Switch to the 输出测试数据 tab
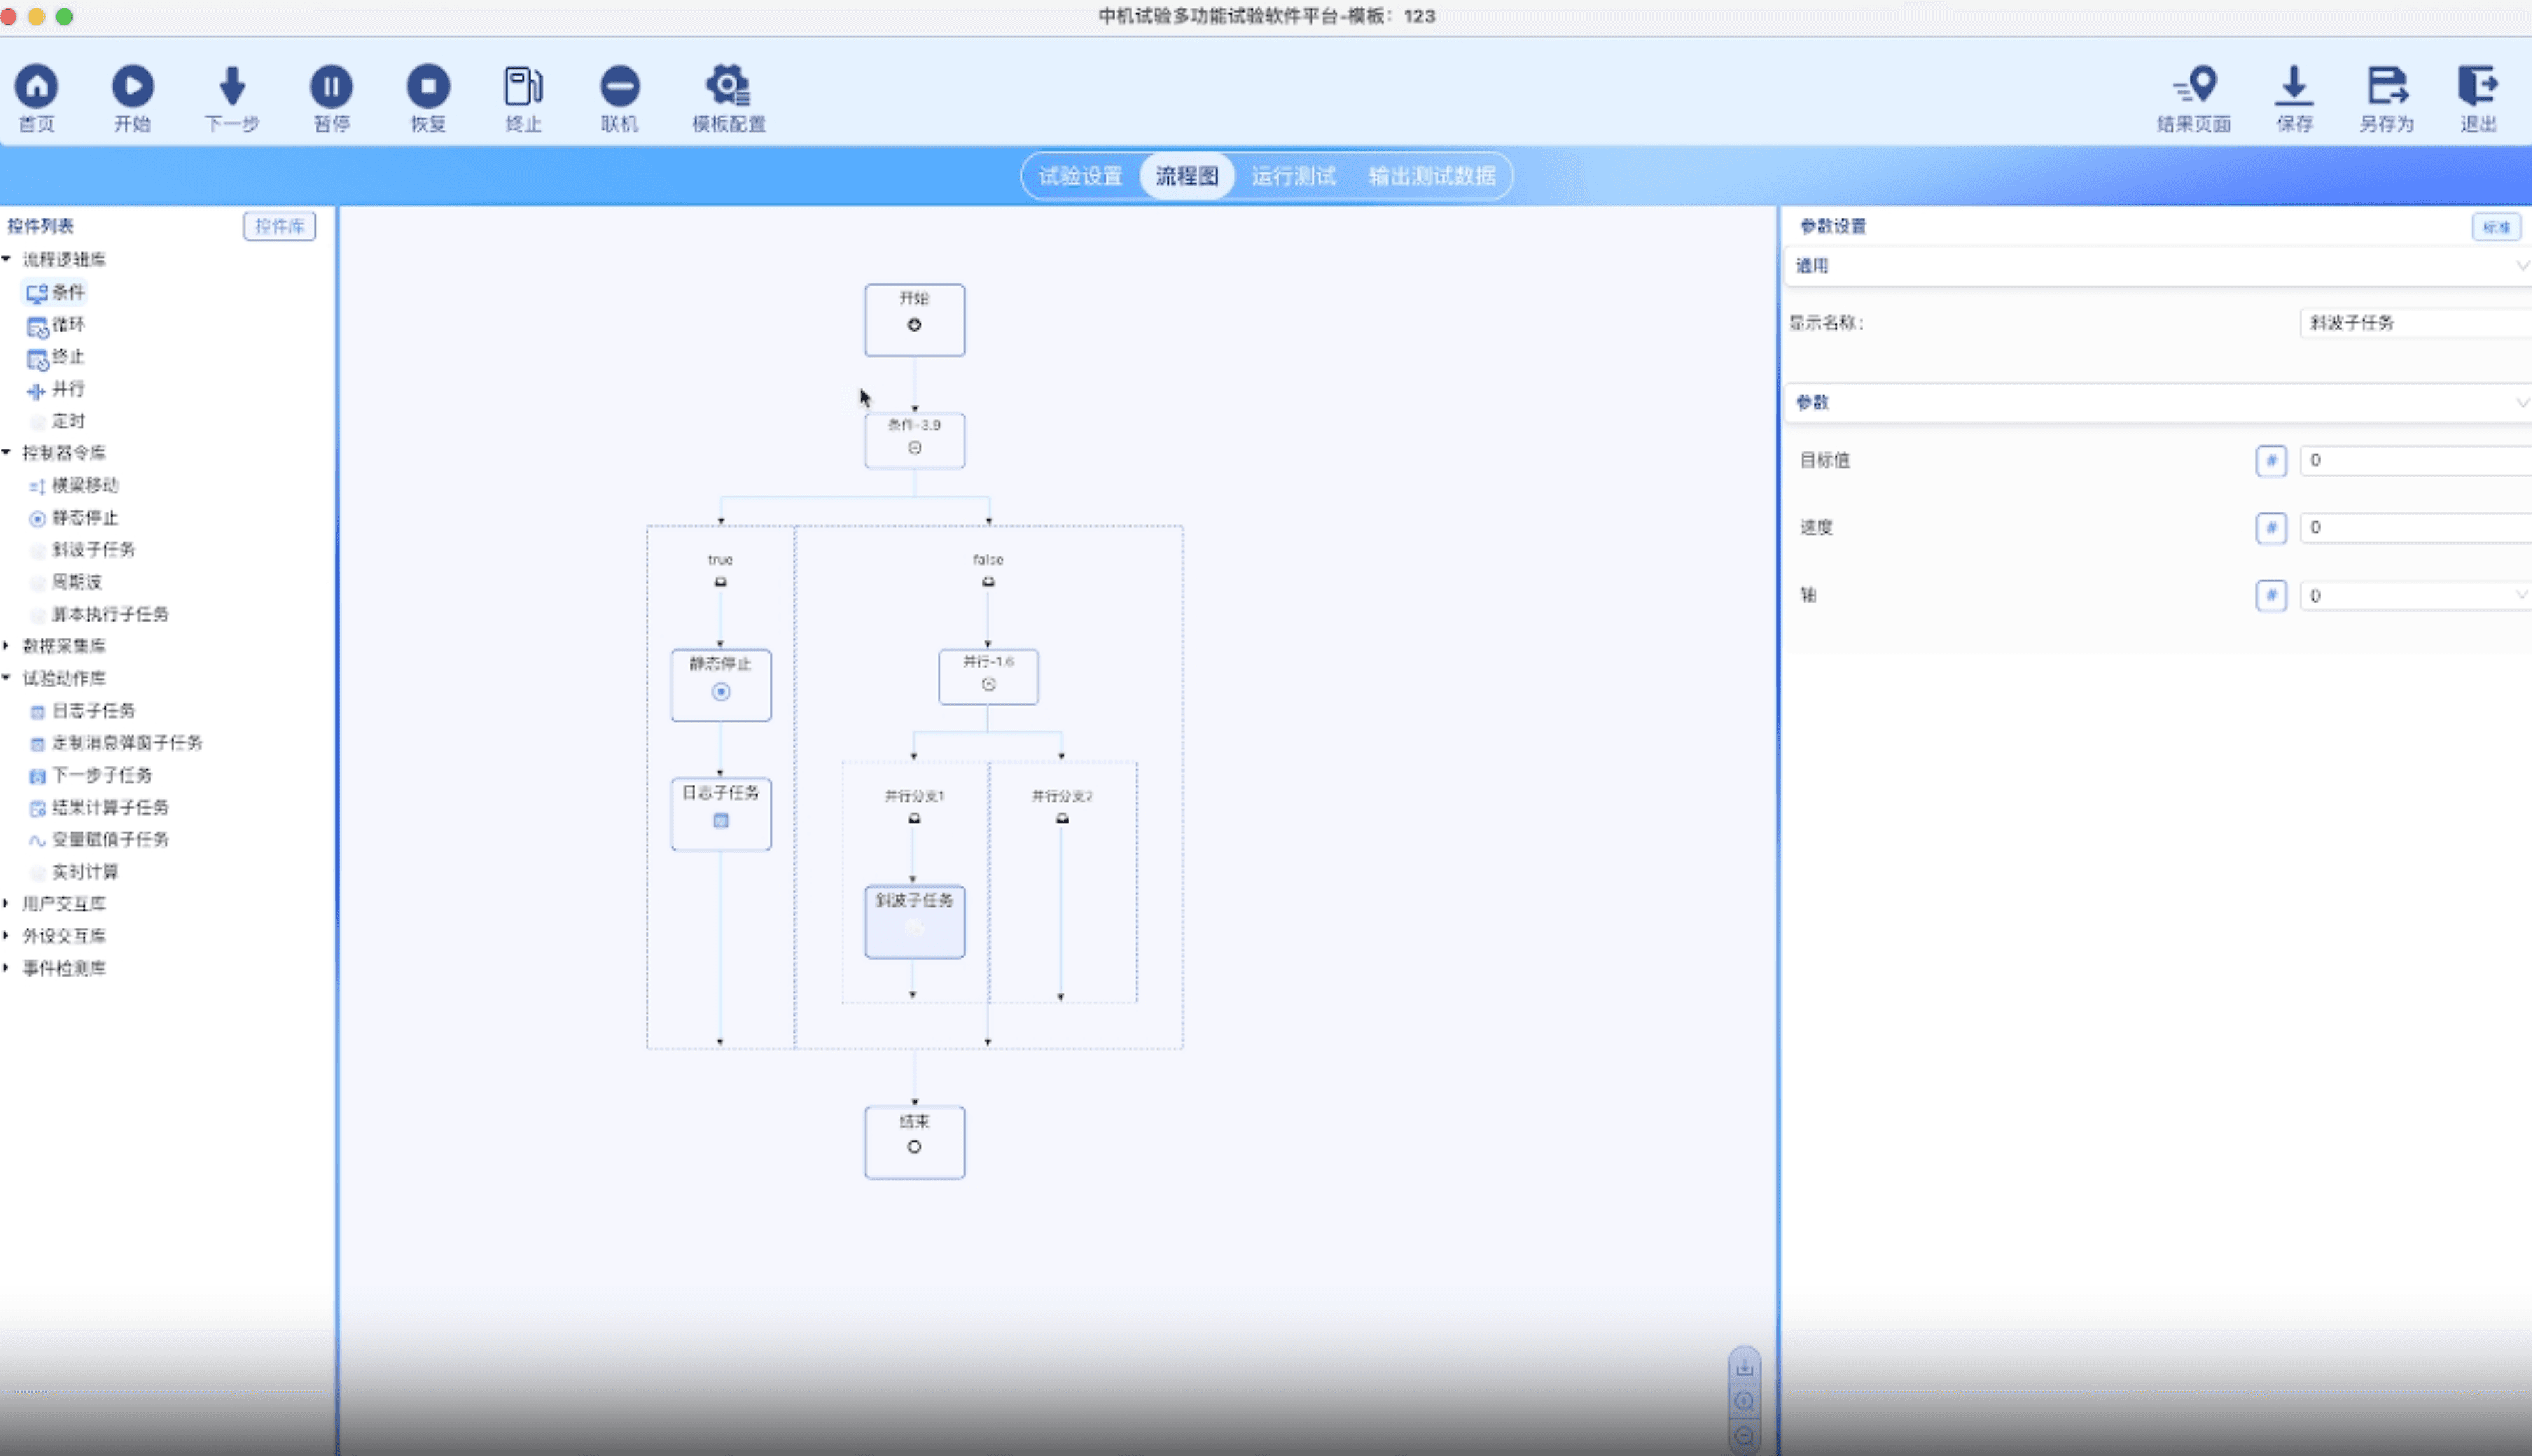 1432,176
